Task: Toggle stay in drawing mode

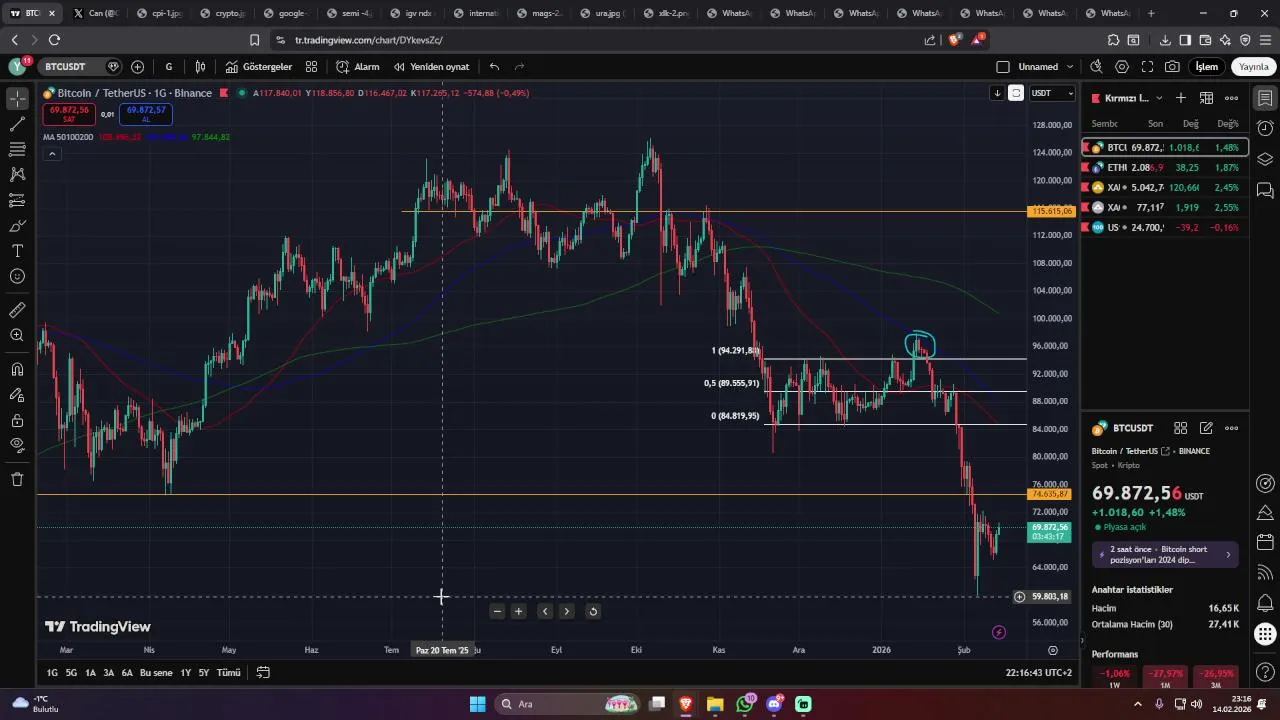Action: (x=17, y=395)
